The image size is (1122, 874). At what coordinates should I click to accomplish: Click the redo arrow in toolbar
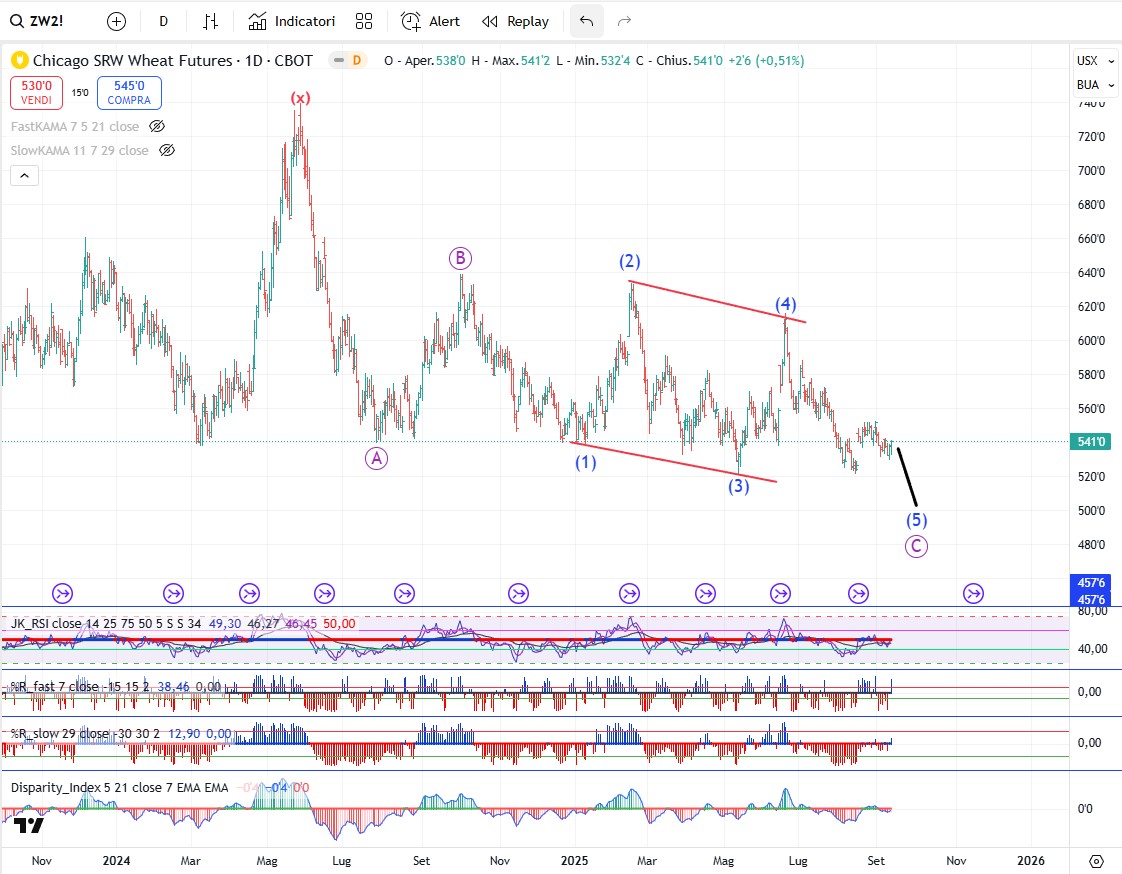624,21
